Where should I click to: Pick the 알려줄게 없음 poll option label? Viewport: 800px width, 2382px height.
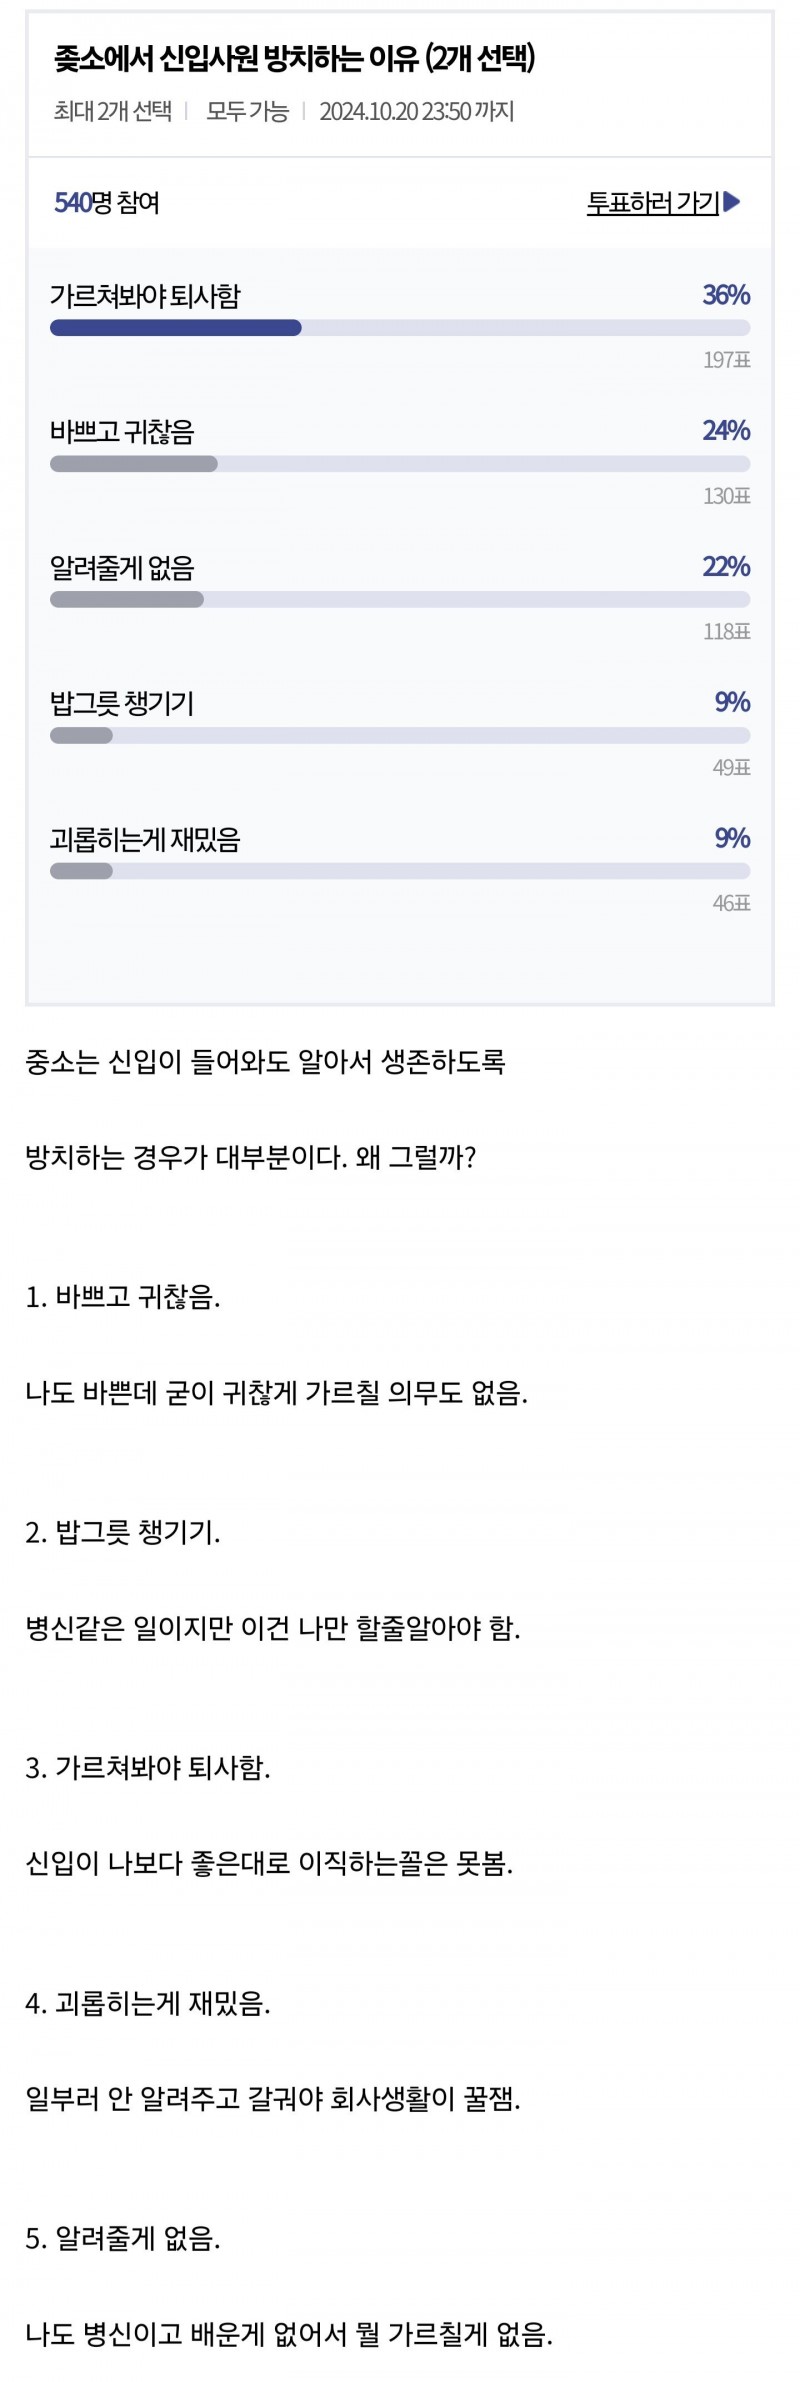[122, 568]
